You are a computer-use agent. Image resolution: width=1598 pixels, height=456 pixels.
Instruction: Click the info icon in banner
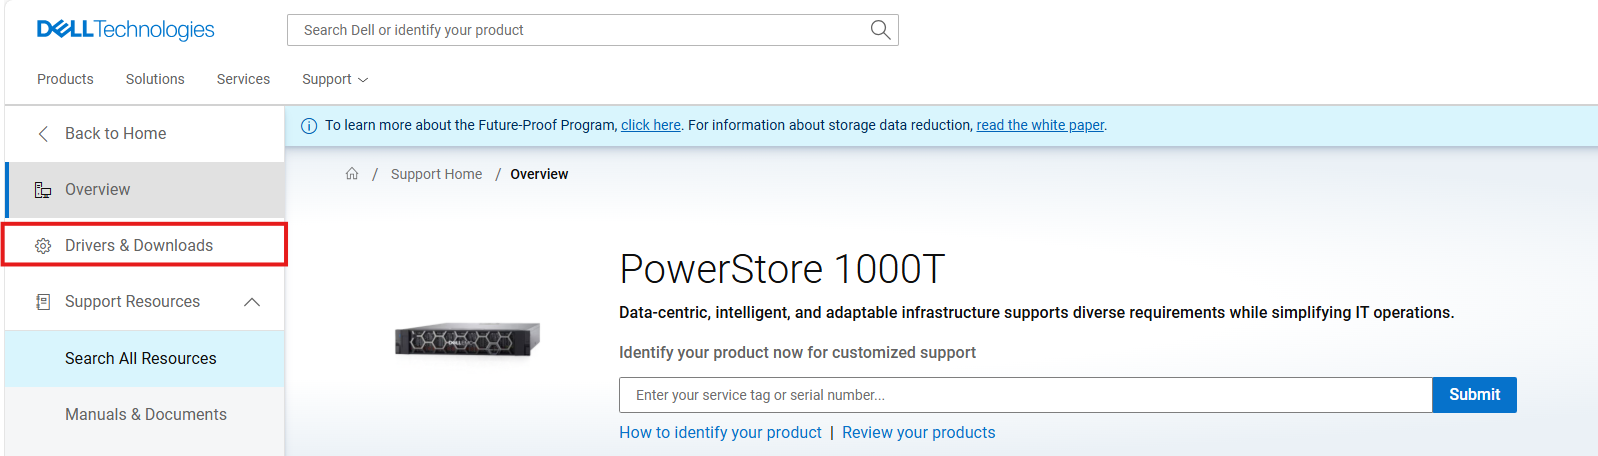tap(309, 126)
